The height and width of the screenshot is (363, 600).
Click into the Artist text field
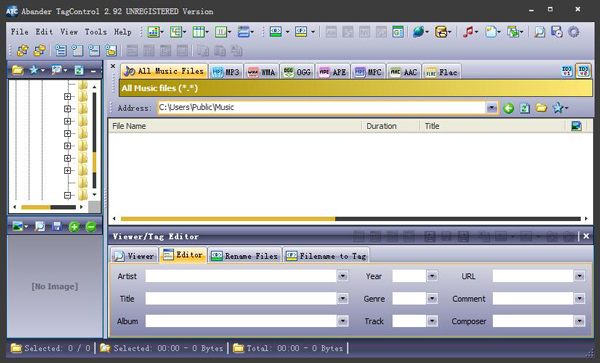pyautogui.click(x=241, y=276)
